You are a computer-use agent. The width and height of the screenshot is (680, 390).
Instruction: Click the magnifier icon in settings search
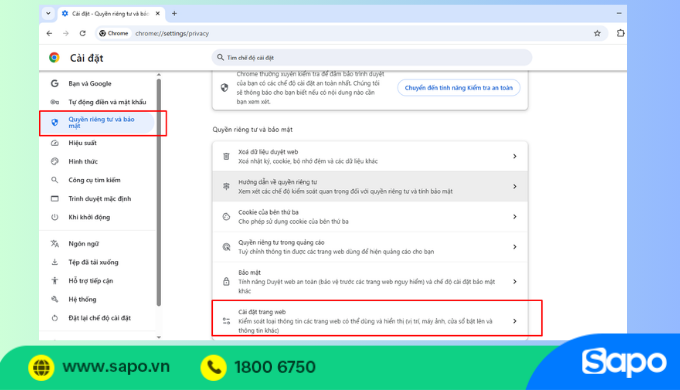click(x=220, y=57)
